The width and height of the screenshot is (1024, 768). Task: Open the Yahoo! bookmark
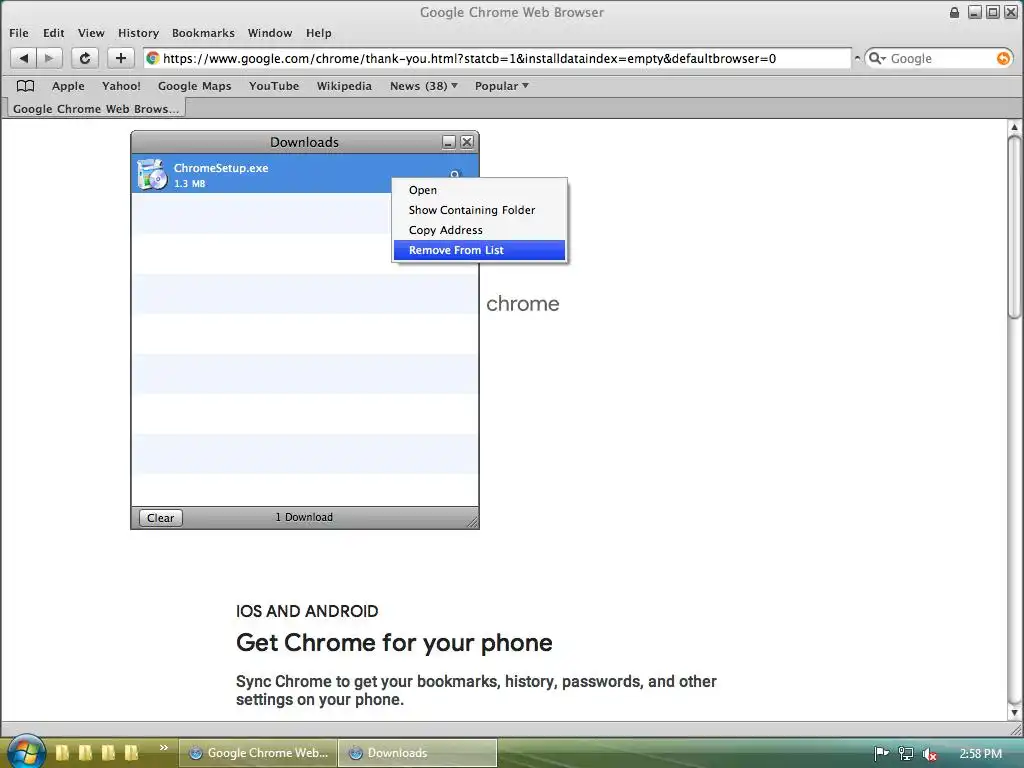click(121, 86)
